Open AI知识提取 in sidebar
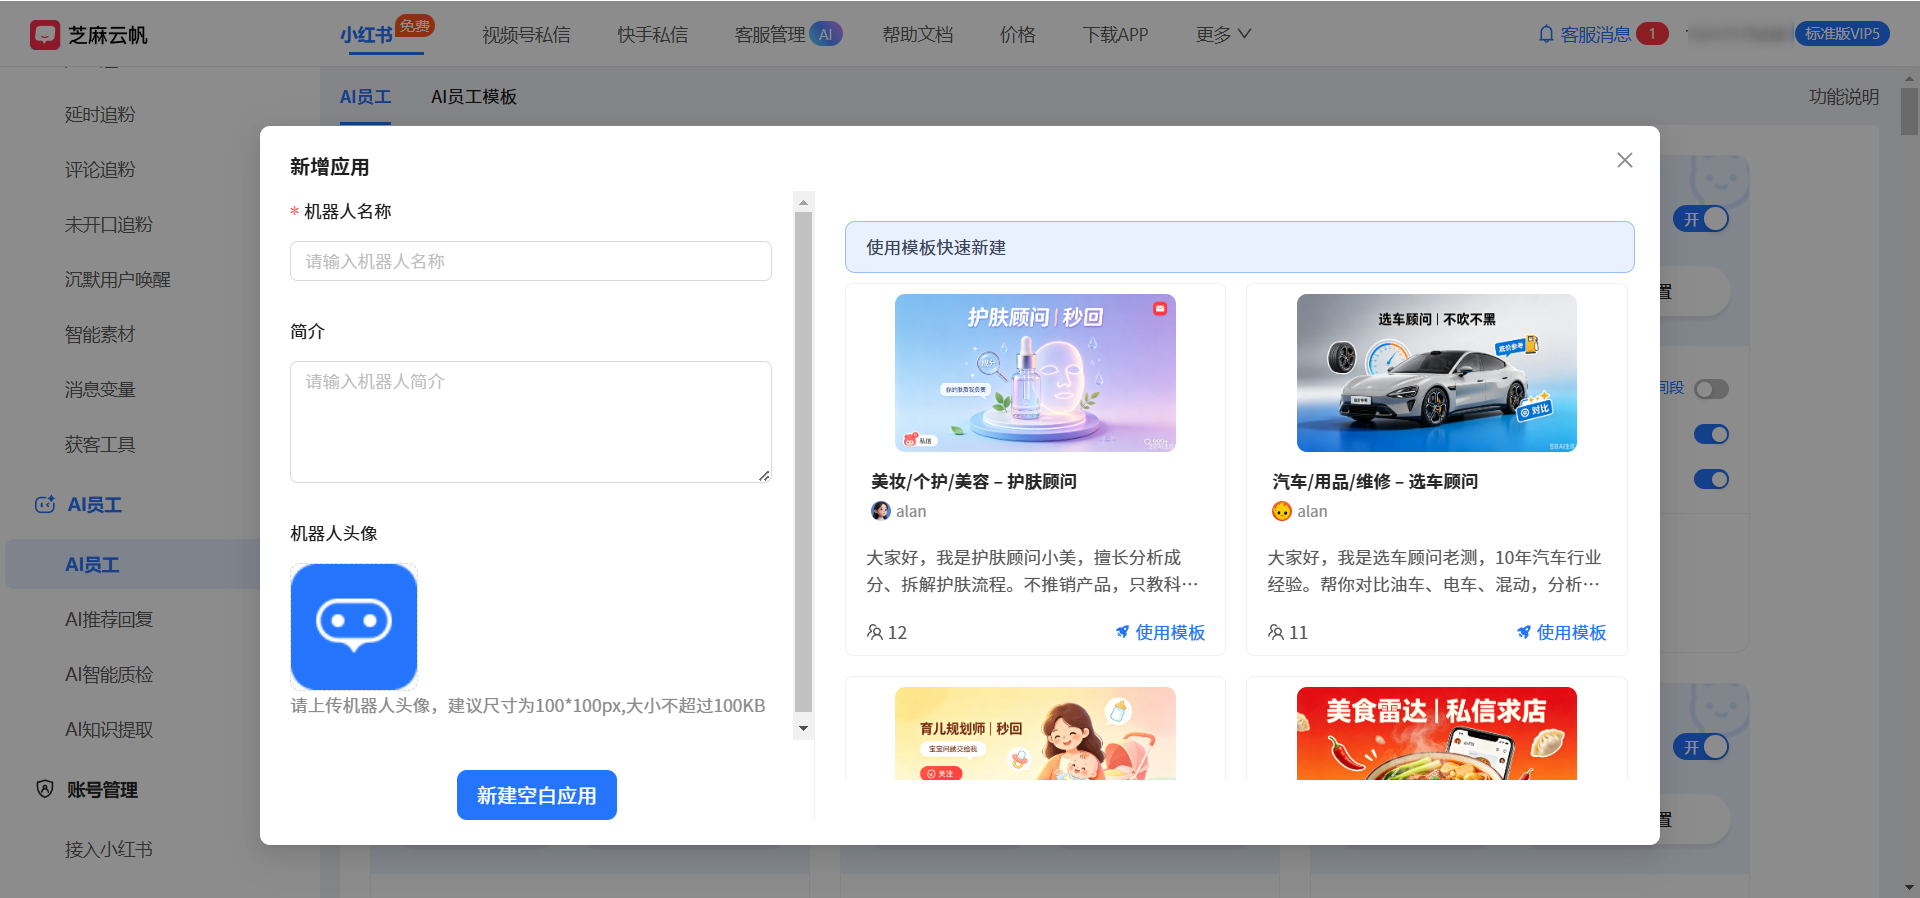Screen dimensions: 1920x898 (x=109, y=729)
